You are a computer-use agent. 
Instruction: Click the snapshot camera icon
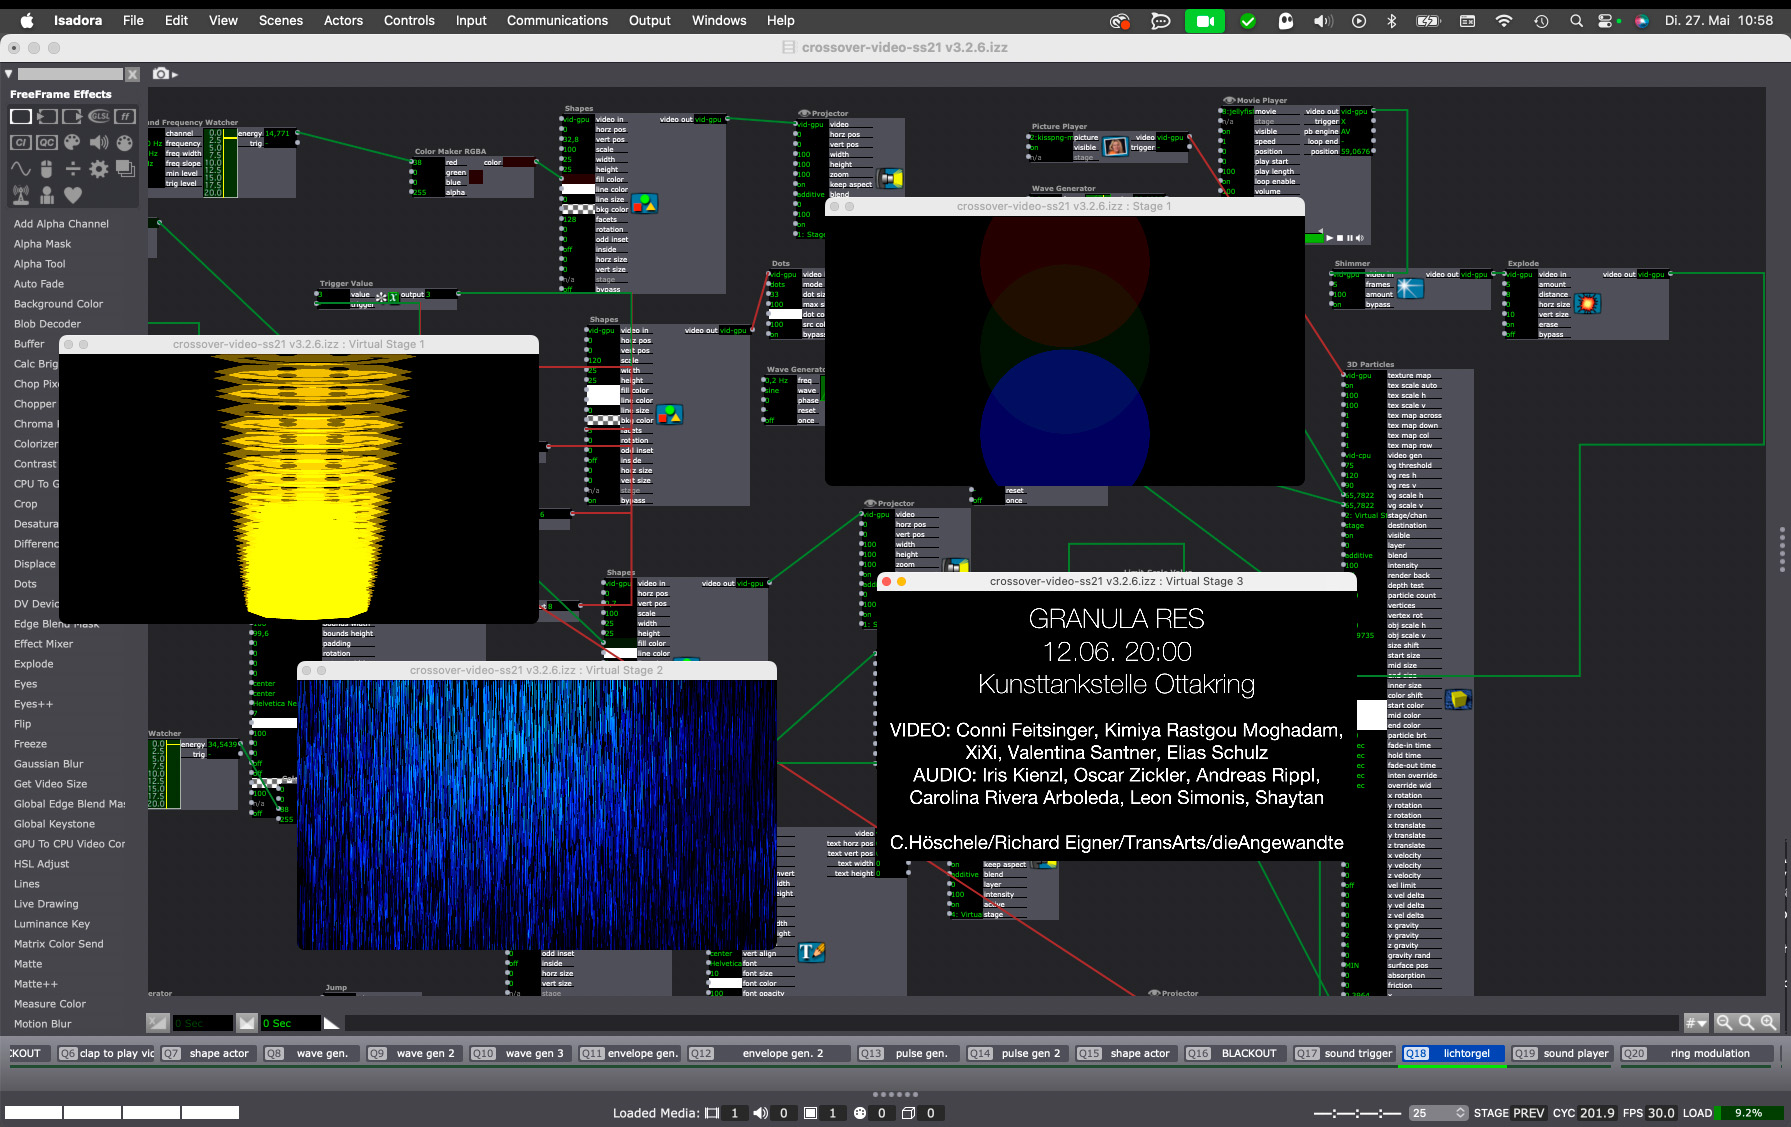pyautogui.click(x=160, y=74)
